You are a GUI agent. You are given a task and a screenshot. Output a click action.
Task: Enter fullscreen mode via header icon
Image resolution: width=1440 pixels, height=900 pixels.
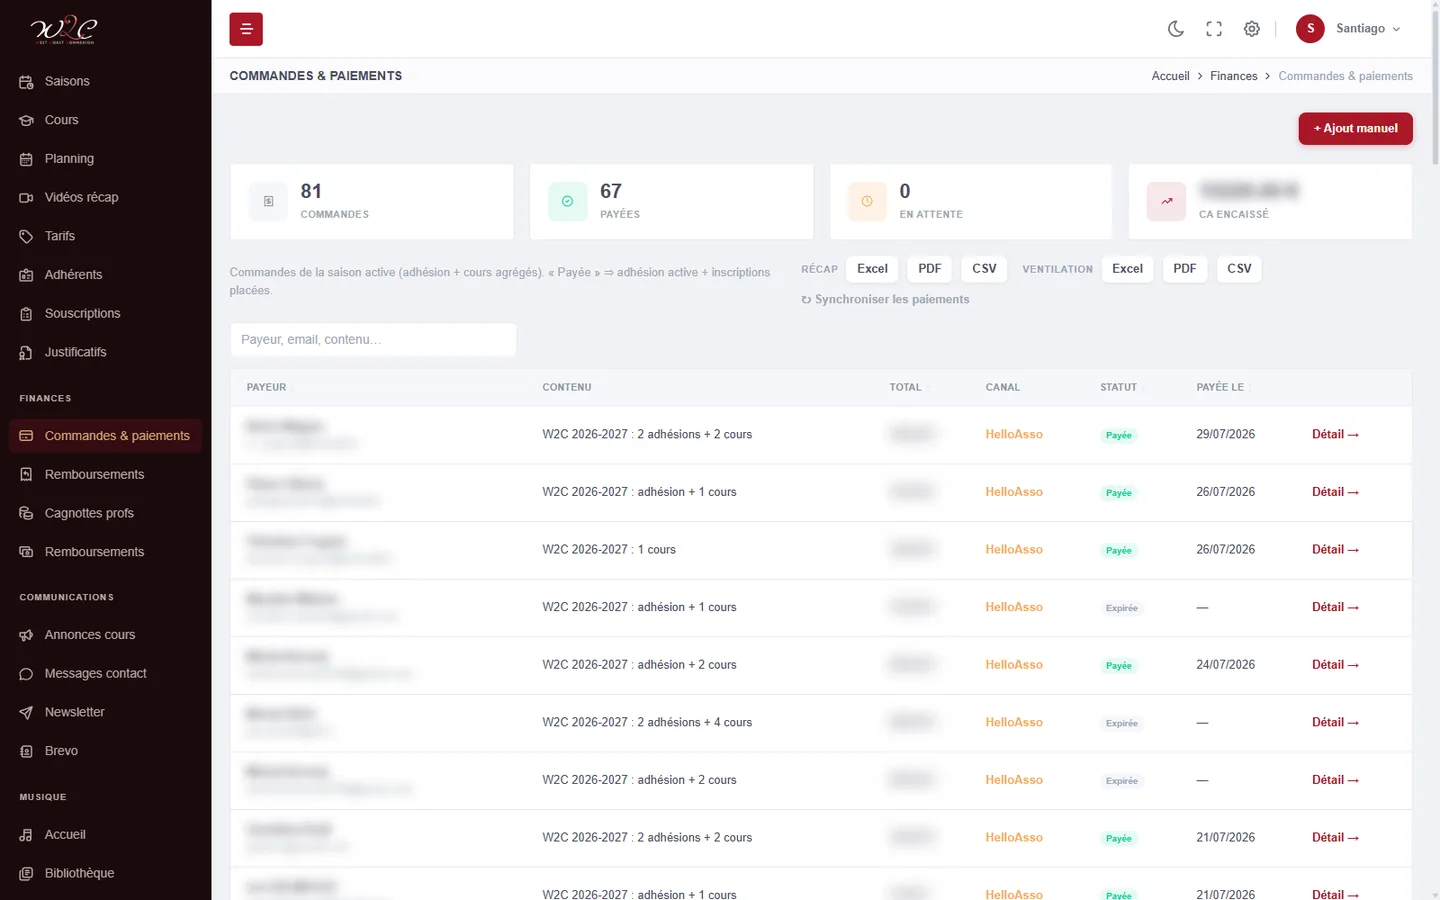click(x=1214, y=29)
